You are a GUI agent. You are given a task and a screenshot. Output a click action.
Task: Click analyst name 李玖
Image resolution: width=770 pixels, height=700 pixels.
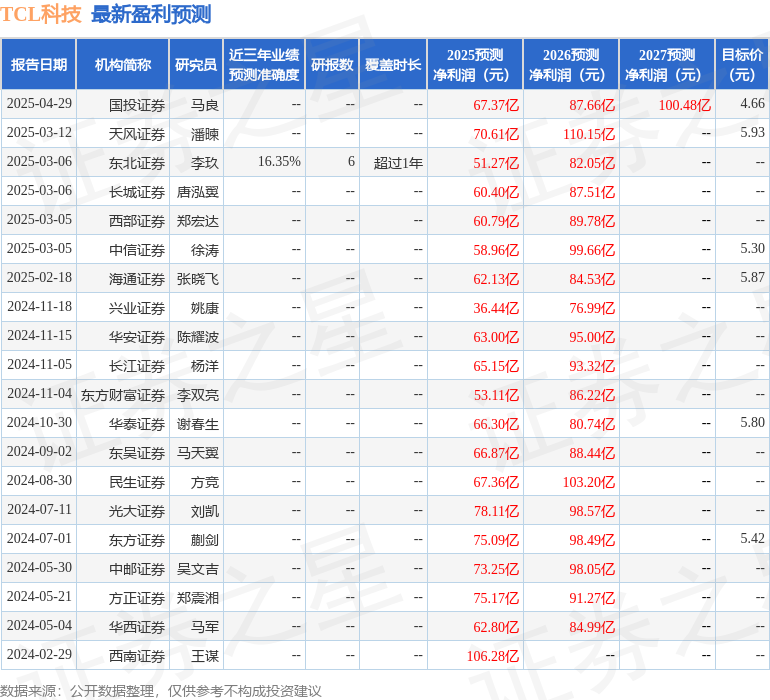205,163
